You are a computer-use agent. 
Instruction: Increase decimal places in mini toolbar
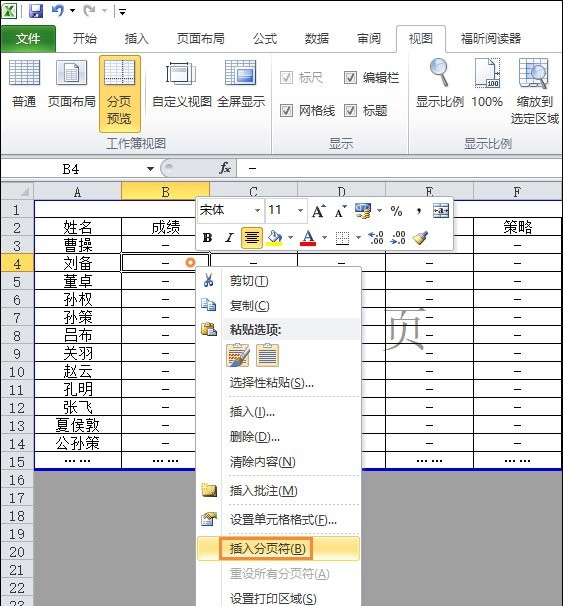click(376, 237)
